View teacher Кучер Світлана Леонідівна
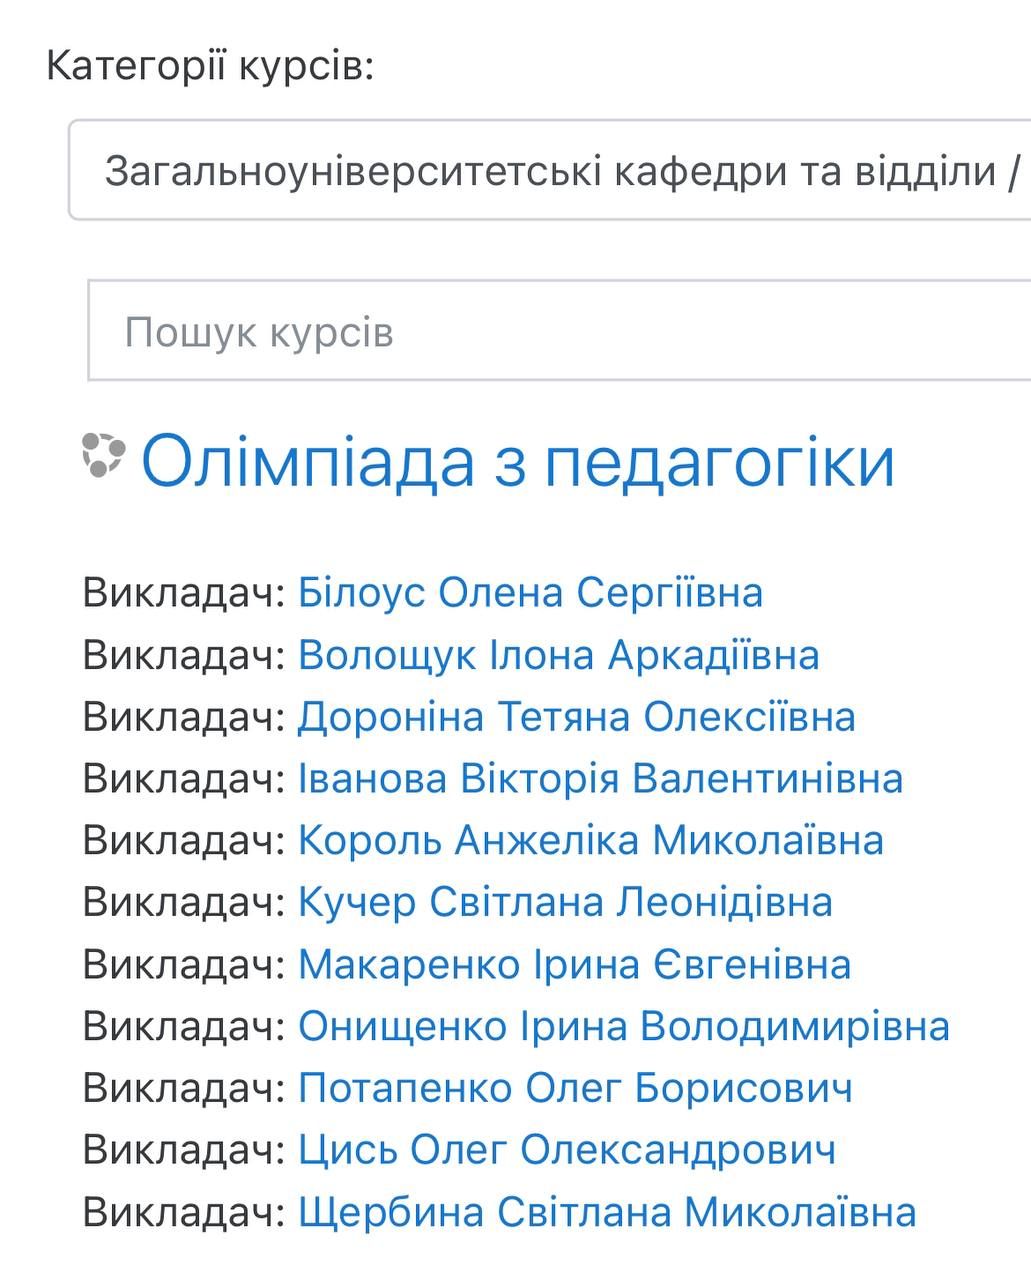1031x1280 pixels. pyautogui.click(x=565, y=903)
